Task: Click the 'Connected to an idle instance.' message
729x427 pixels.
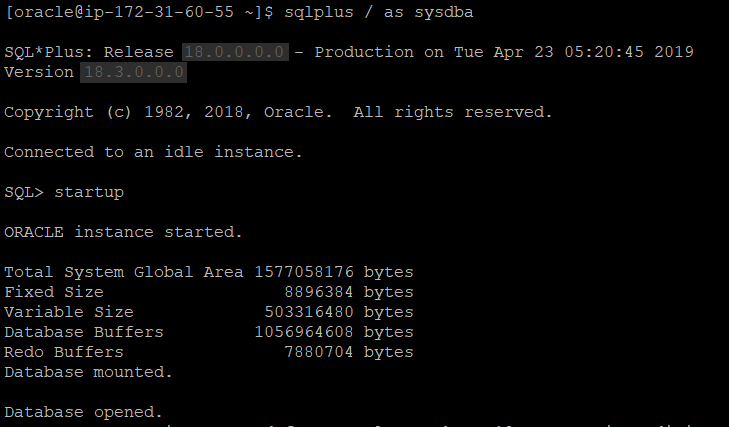Action: [x=153, y=152]
